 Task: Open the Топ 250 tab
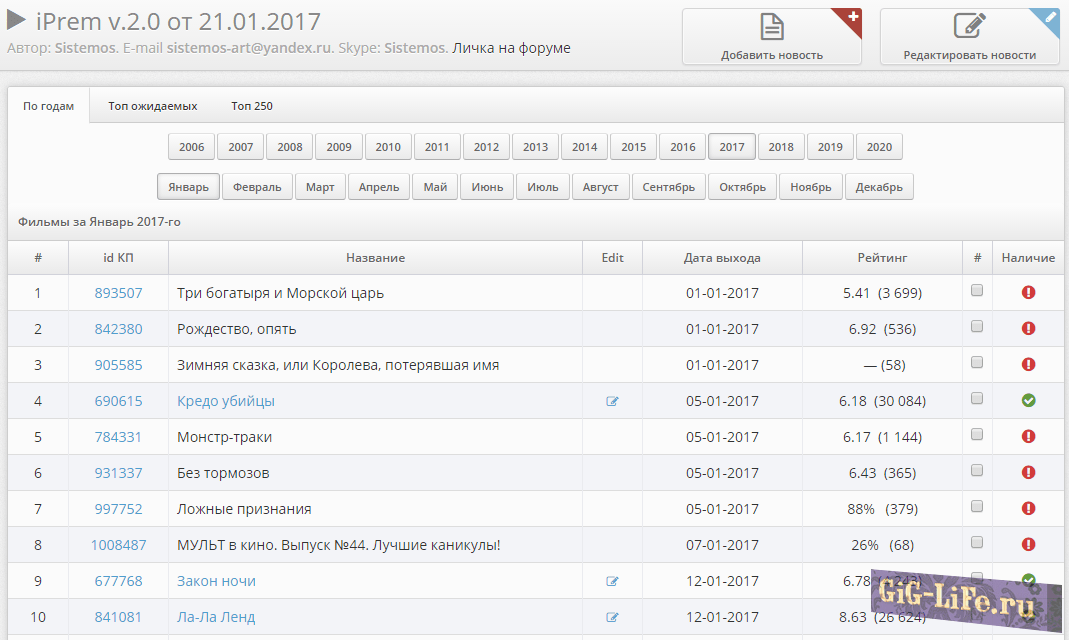252,106
